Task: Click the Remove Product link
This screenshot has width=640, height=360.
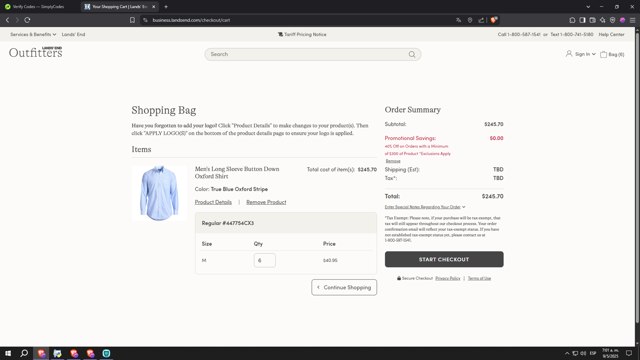Action: click(266, 202)
